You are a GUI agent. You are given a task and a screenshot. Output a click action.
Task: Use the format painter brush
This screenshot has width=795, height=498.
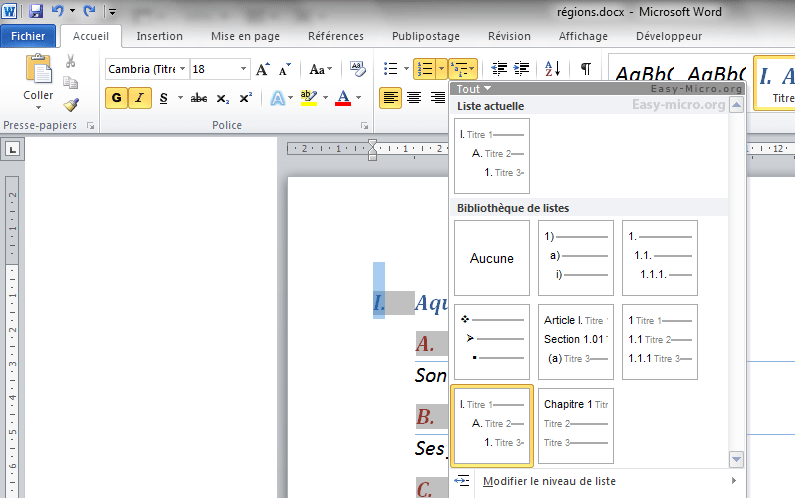[x=71, y=104]
